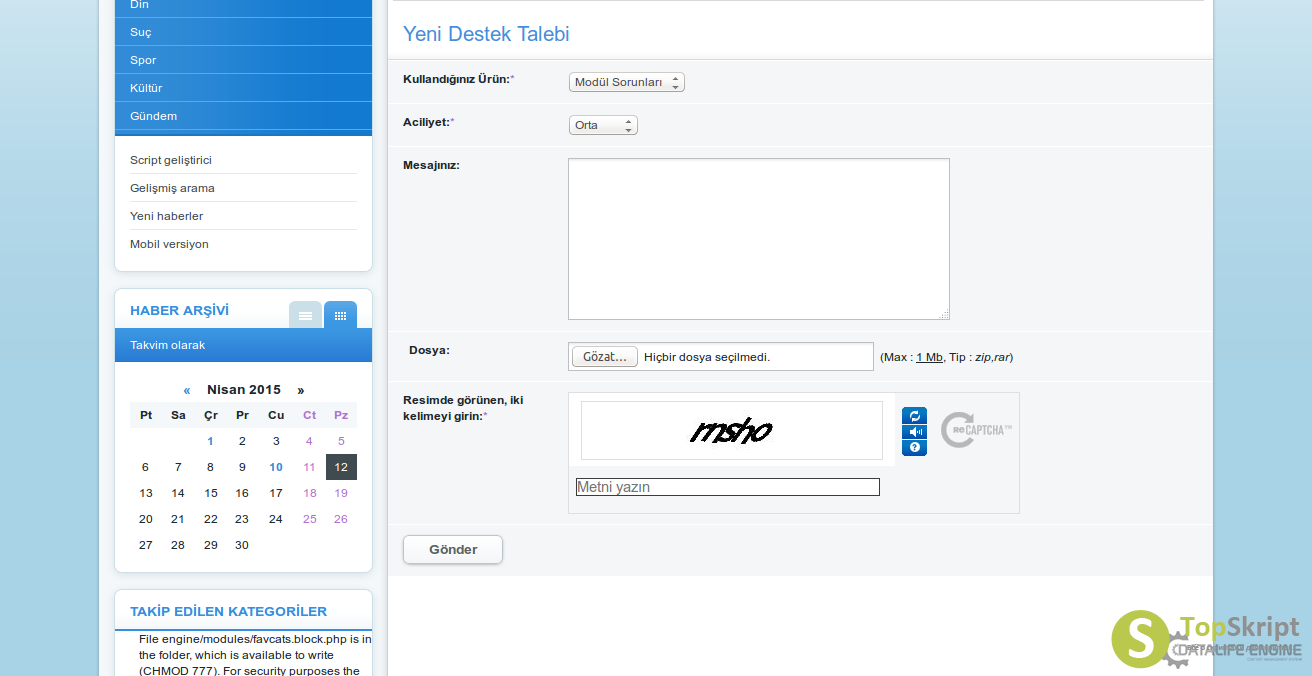Select calendar day 1
Screen dimensions: 1312x676
tap(210, 441)
